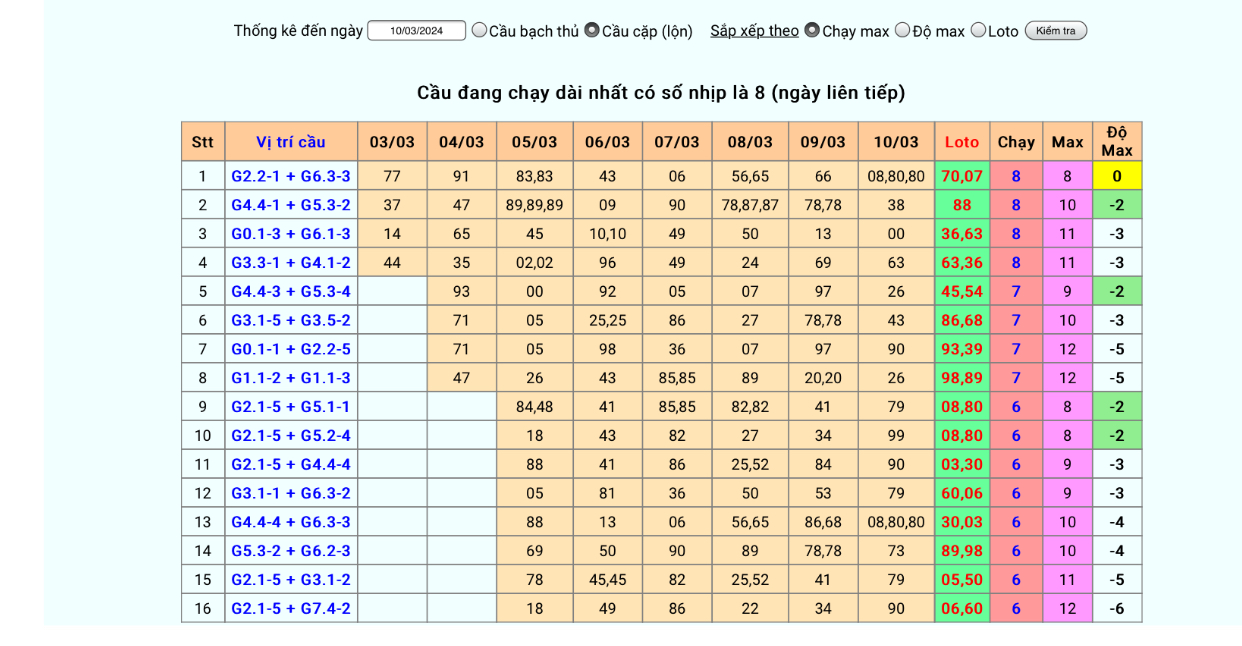
Task: Select the Chạy max sort option
Action: pyautogui.click(x=812, y=30)
